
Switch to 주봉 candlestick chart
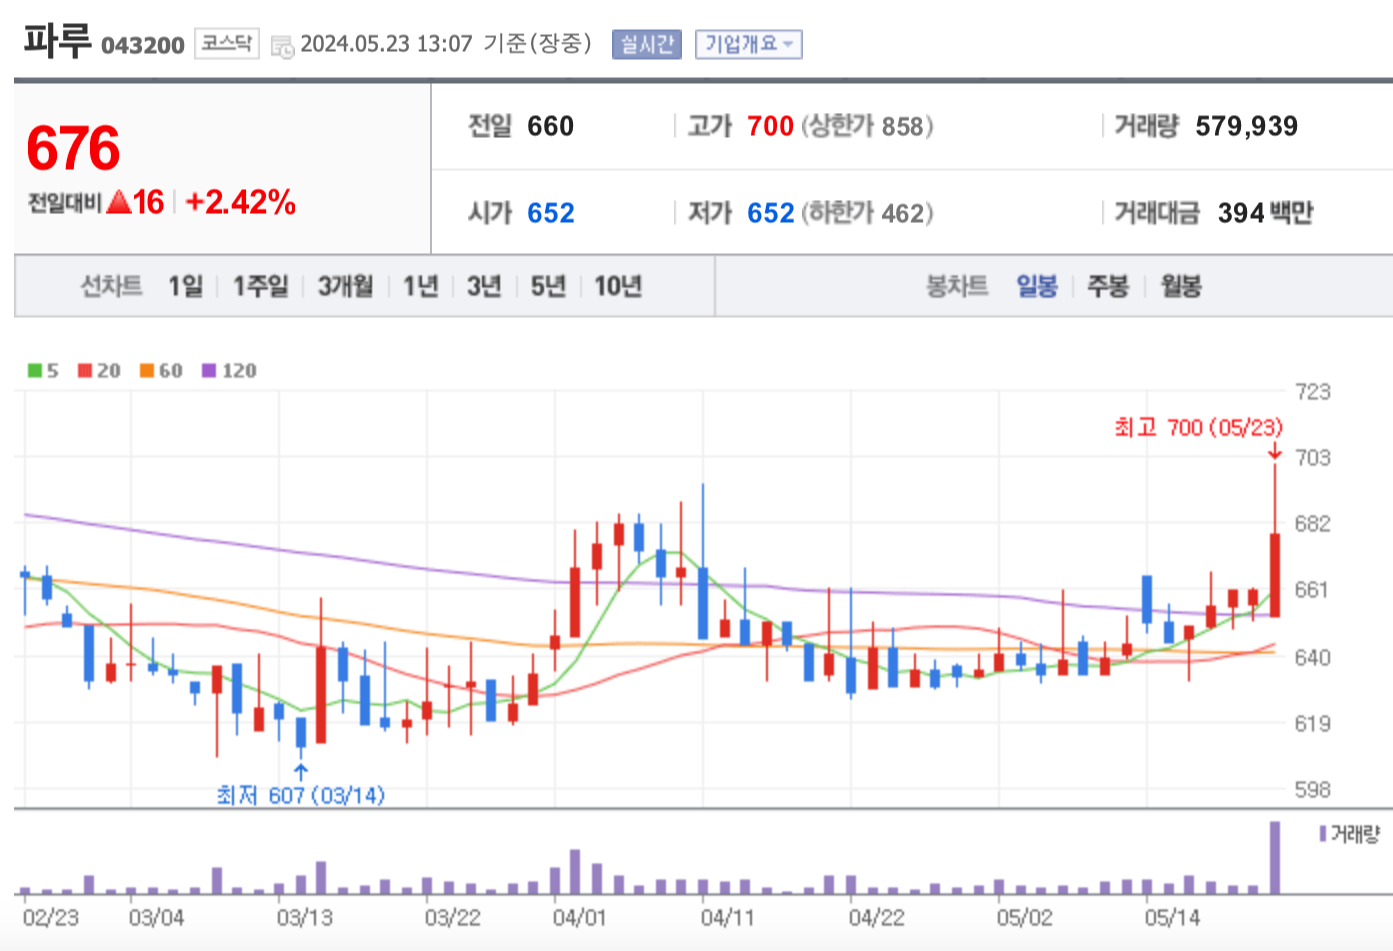coord(1108,286)
